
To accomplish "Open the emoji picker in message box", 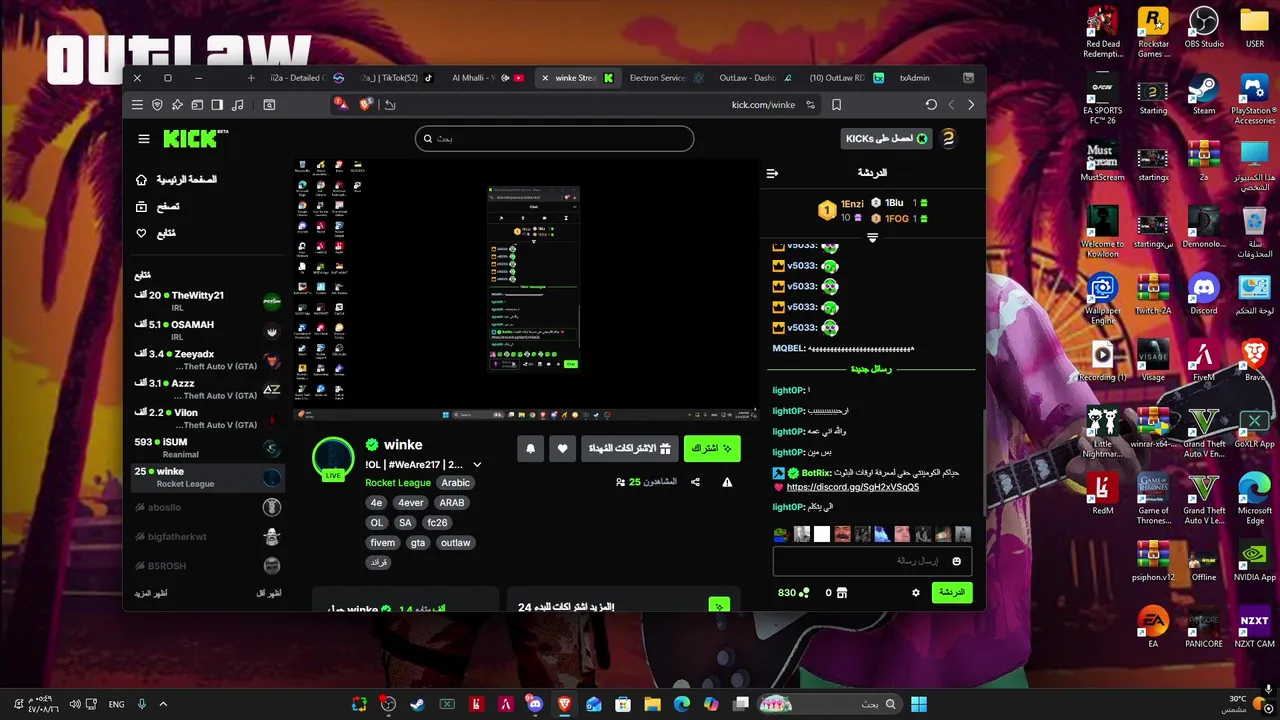I will (956, 561).
